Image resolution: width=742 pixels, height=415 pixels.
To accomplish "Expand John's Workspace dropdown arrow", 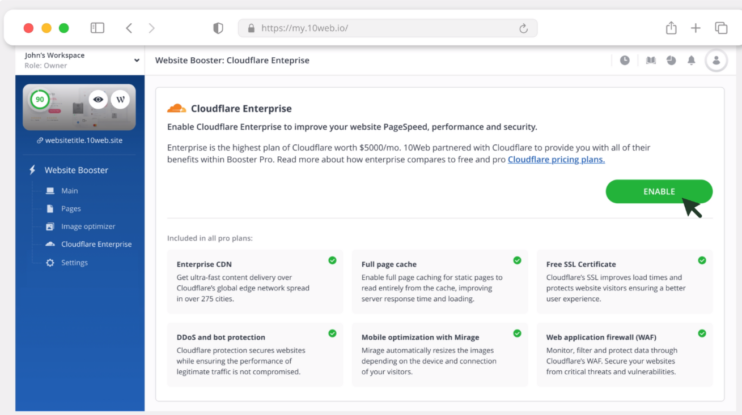I will click(136, 61).
